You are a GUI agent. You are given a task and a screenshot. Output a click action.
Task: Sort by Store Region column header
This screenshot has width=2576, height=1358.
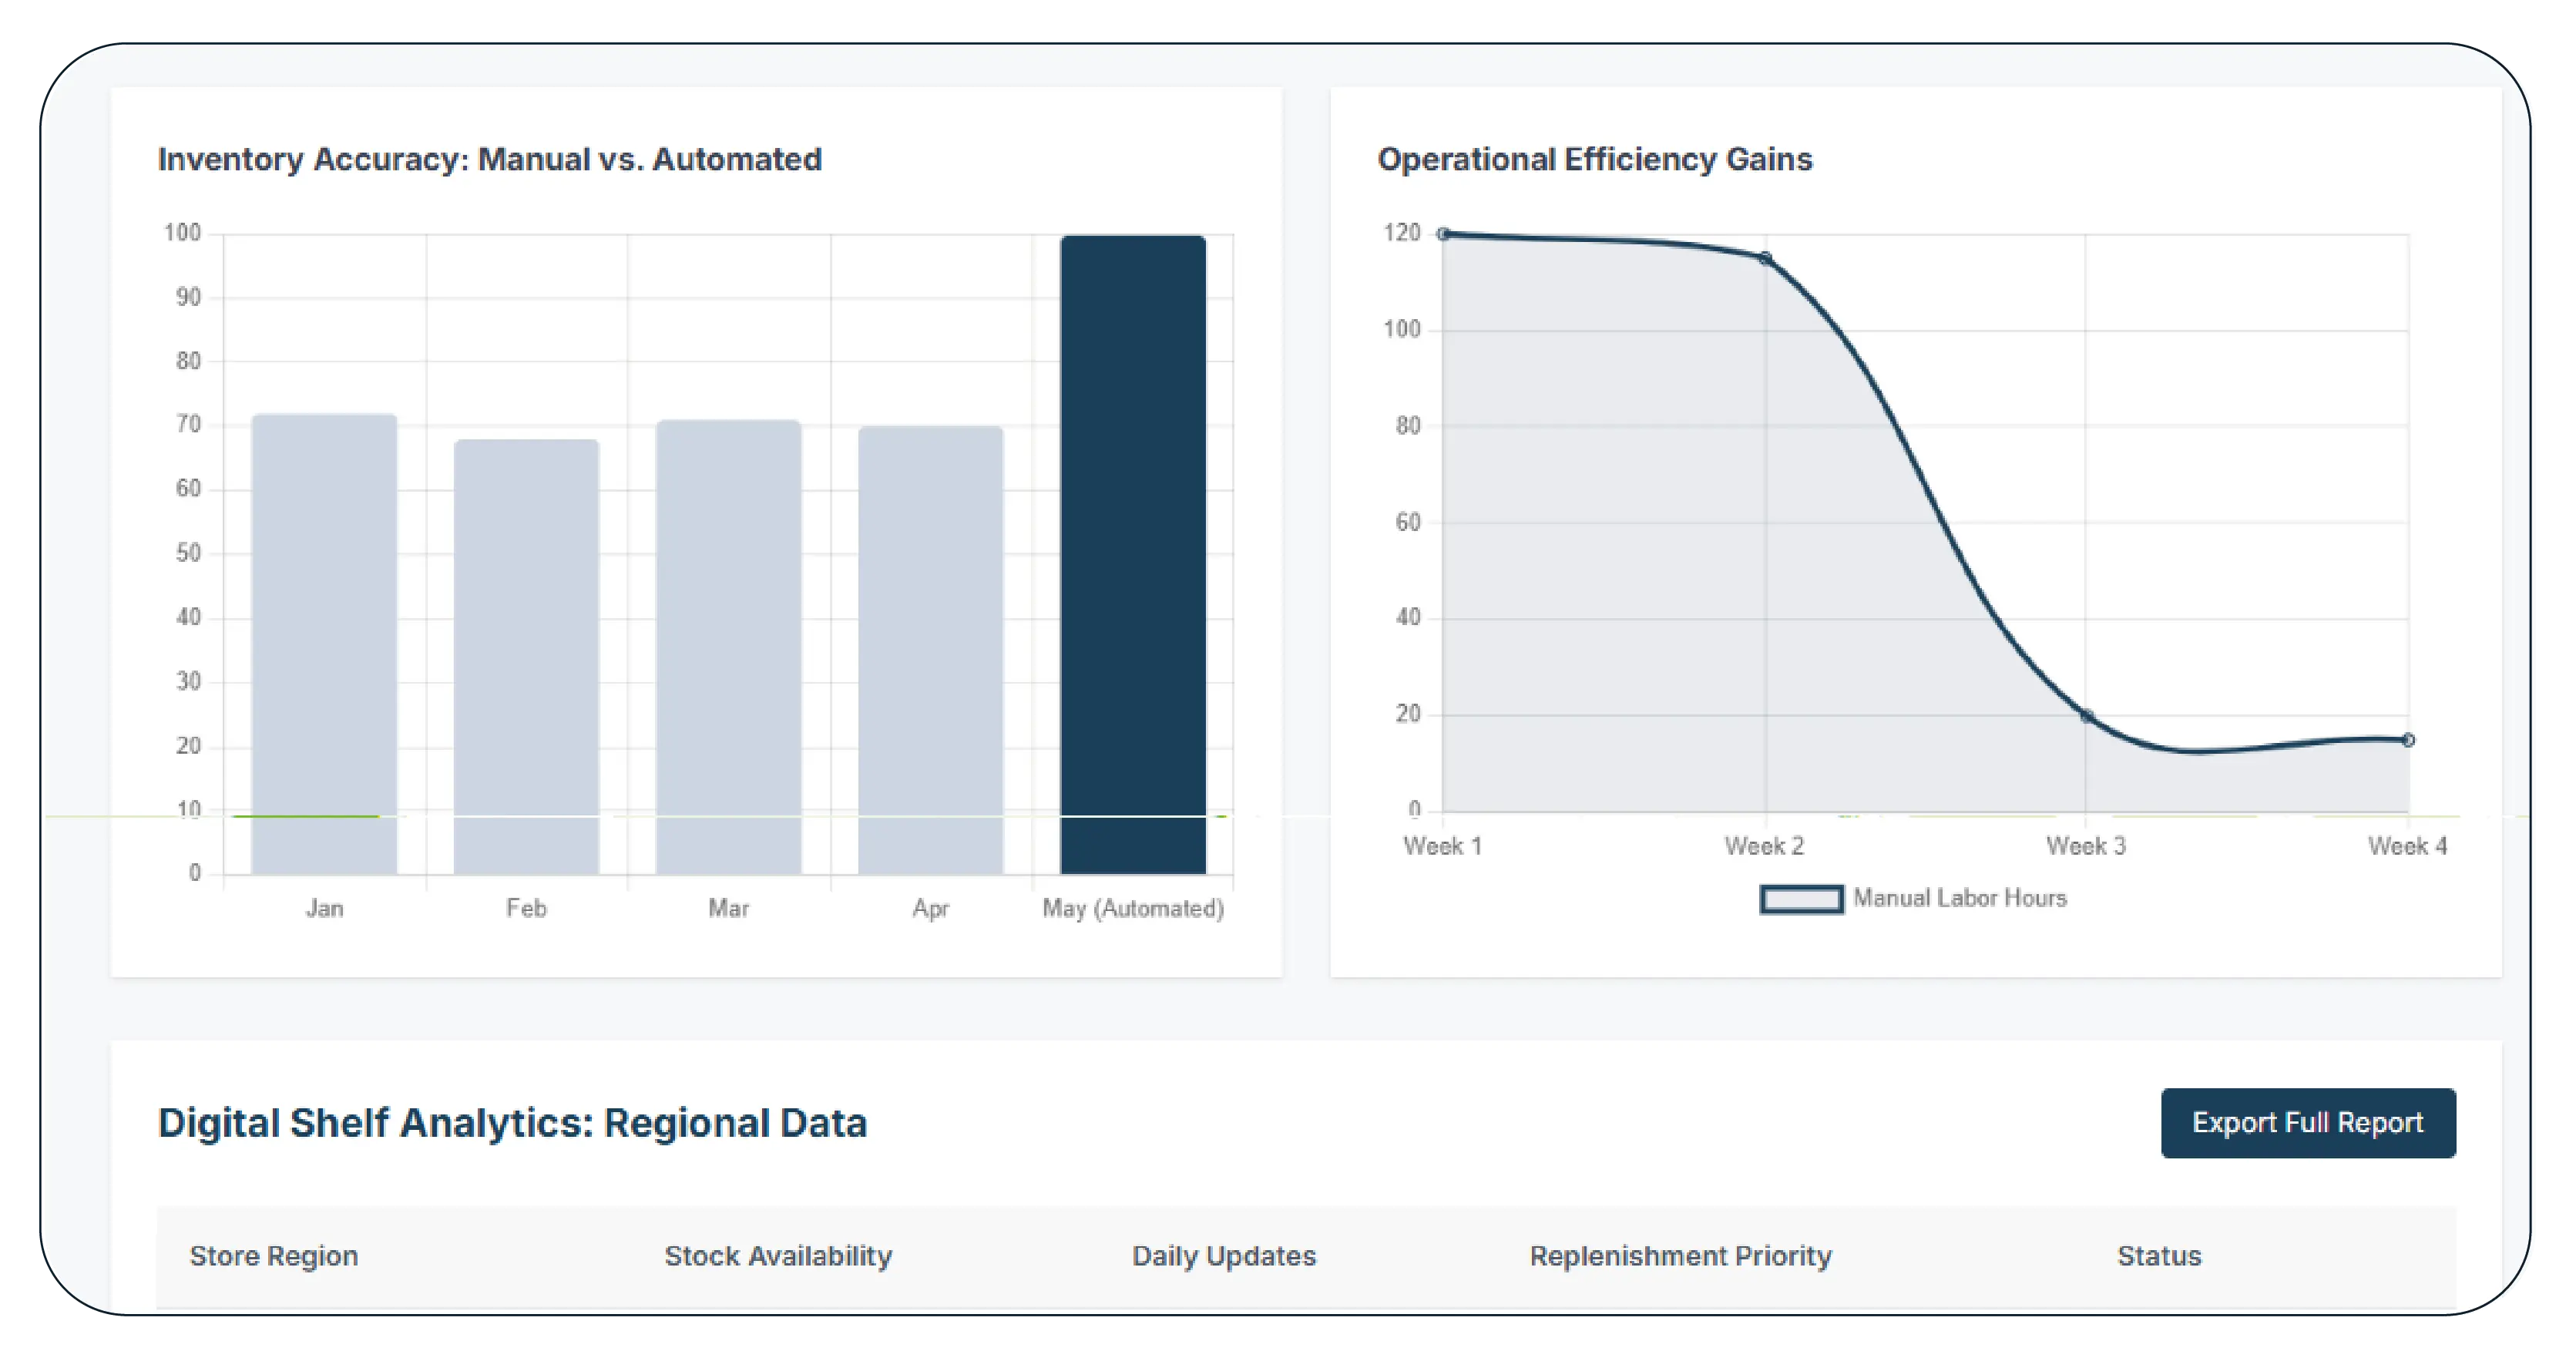[274, 1256]
